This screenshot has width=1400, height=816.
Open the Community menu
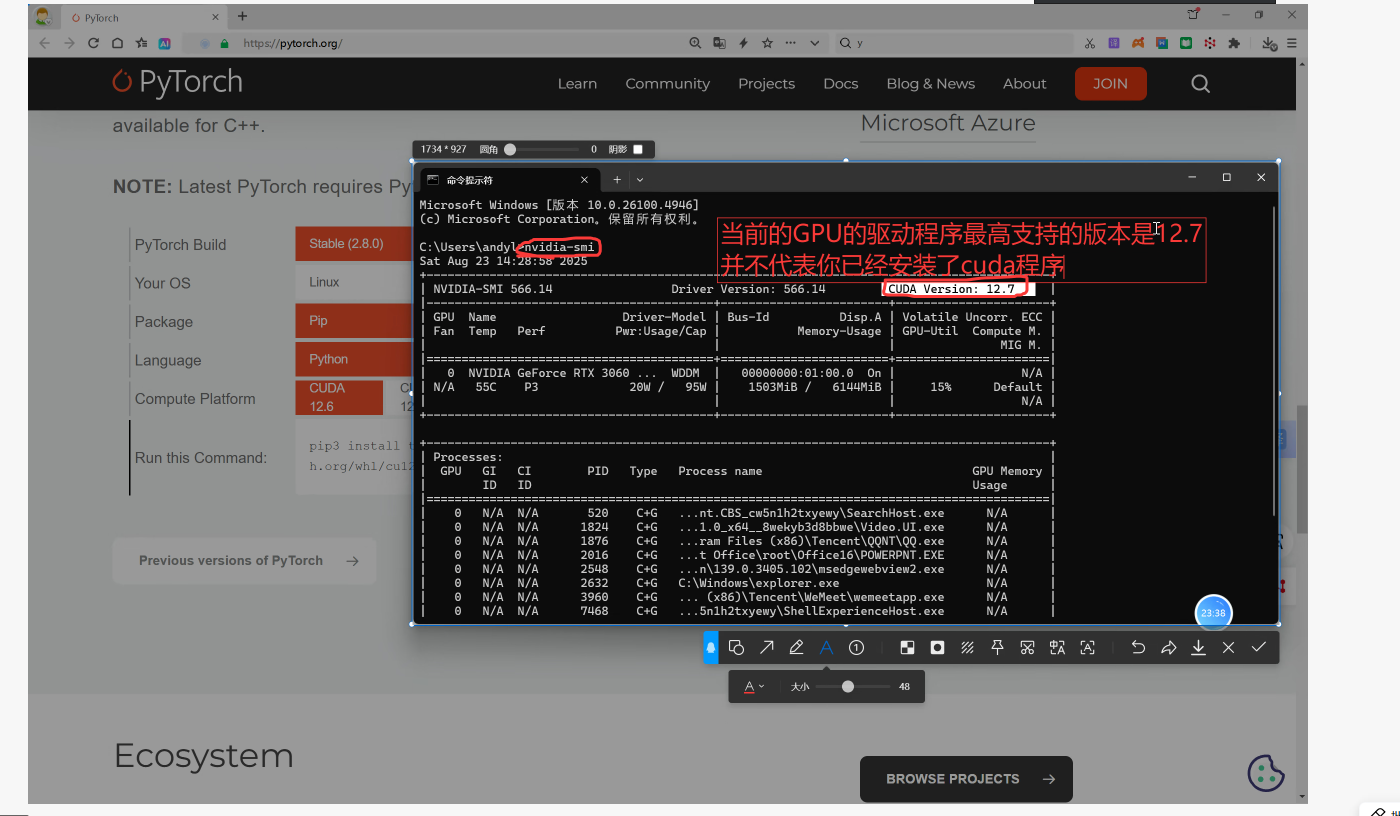pos(667,84)
